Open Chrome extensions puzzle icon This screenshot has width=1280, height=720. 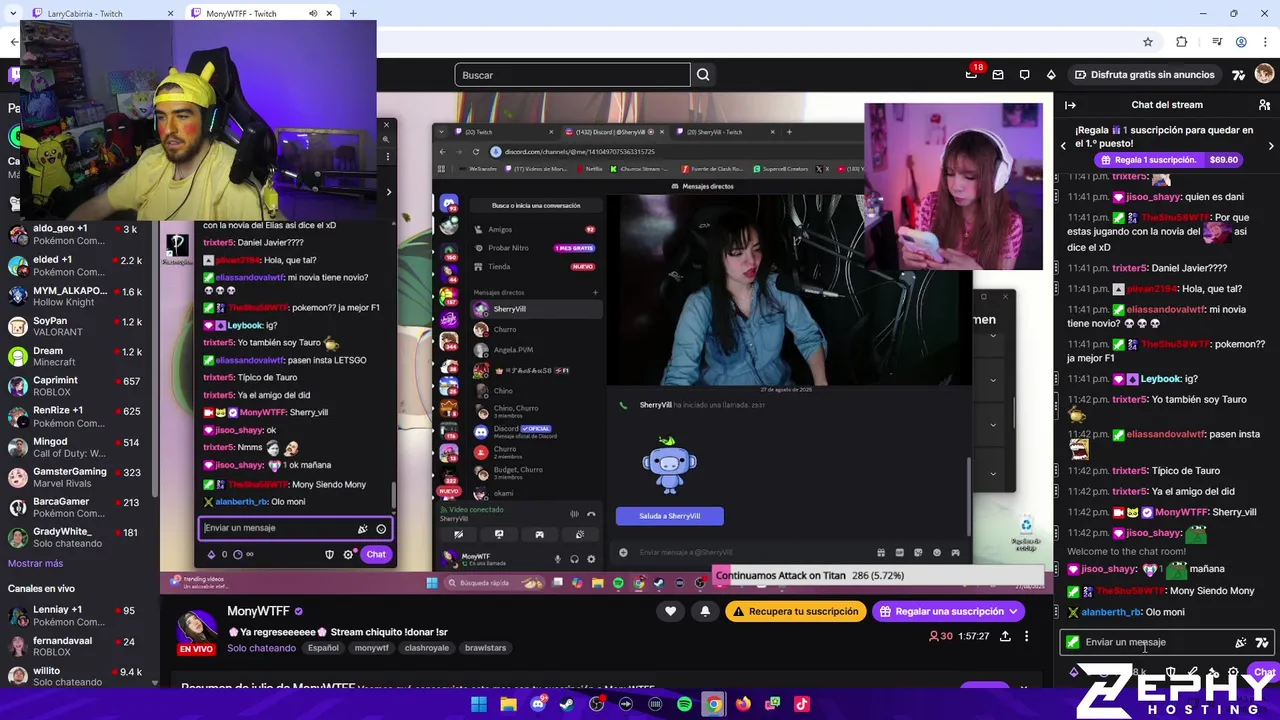(x=1182, y=42)
